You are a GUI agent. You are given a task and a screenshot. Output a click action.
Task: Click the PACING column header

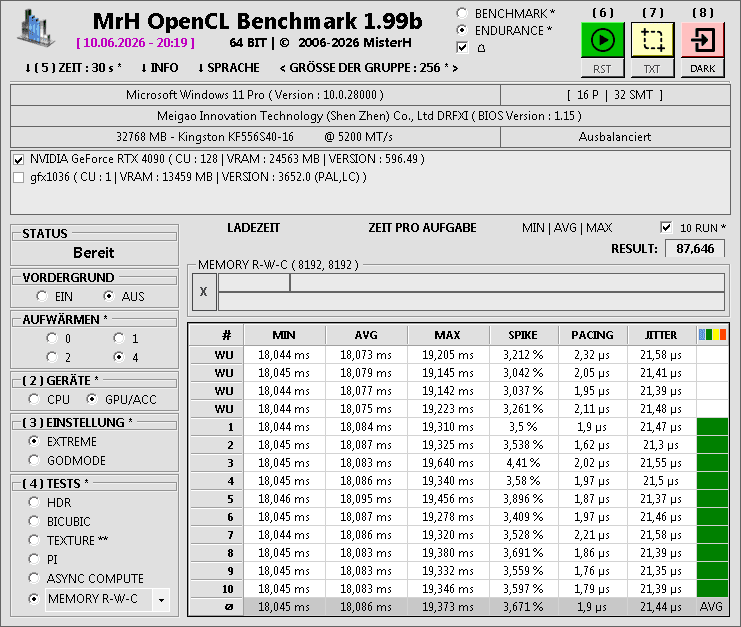pyautogui.click(x=592, y=335)
